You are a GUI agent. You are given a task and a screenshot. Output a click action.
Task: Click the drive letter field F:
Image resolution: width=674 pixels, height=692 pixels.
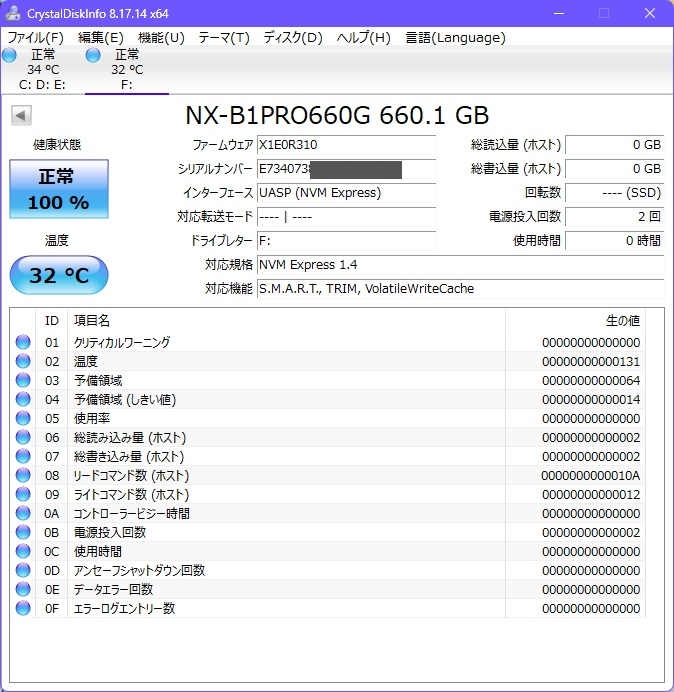click(346, 241)
